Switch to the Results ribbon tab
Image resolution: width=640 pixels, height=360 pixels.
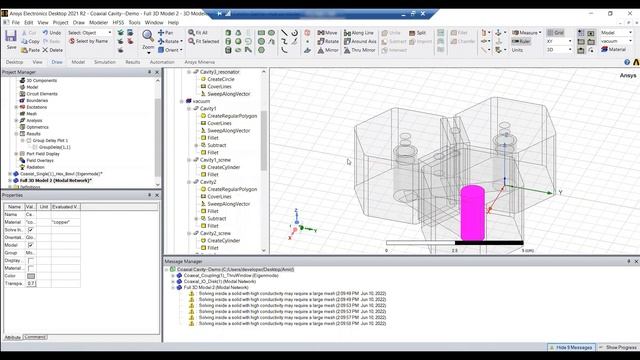coord(133,62)
